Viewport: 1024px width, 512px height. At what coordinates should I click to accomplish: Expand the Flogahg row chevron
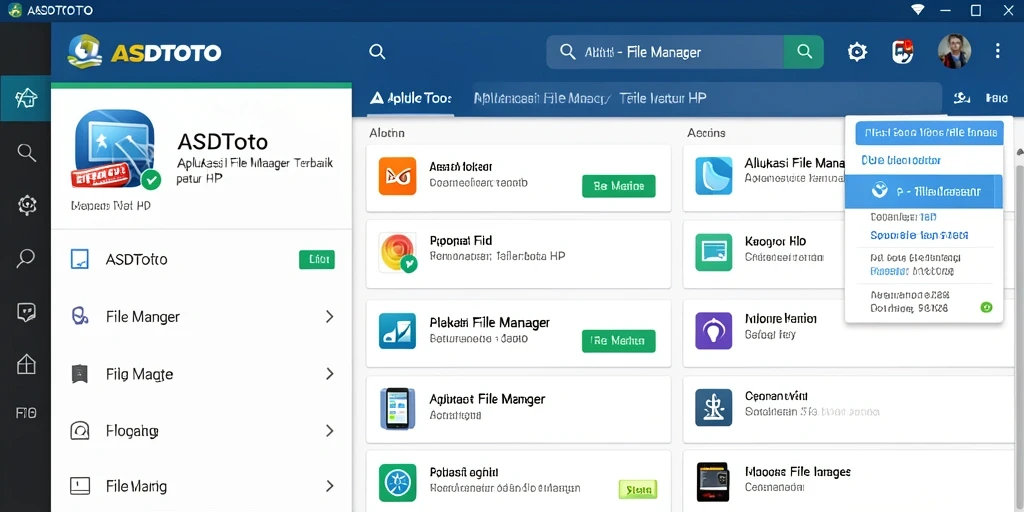coord(329,431)
